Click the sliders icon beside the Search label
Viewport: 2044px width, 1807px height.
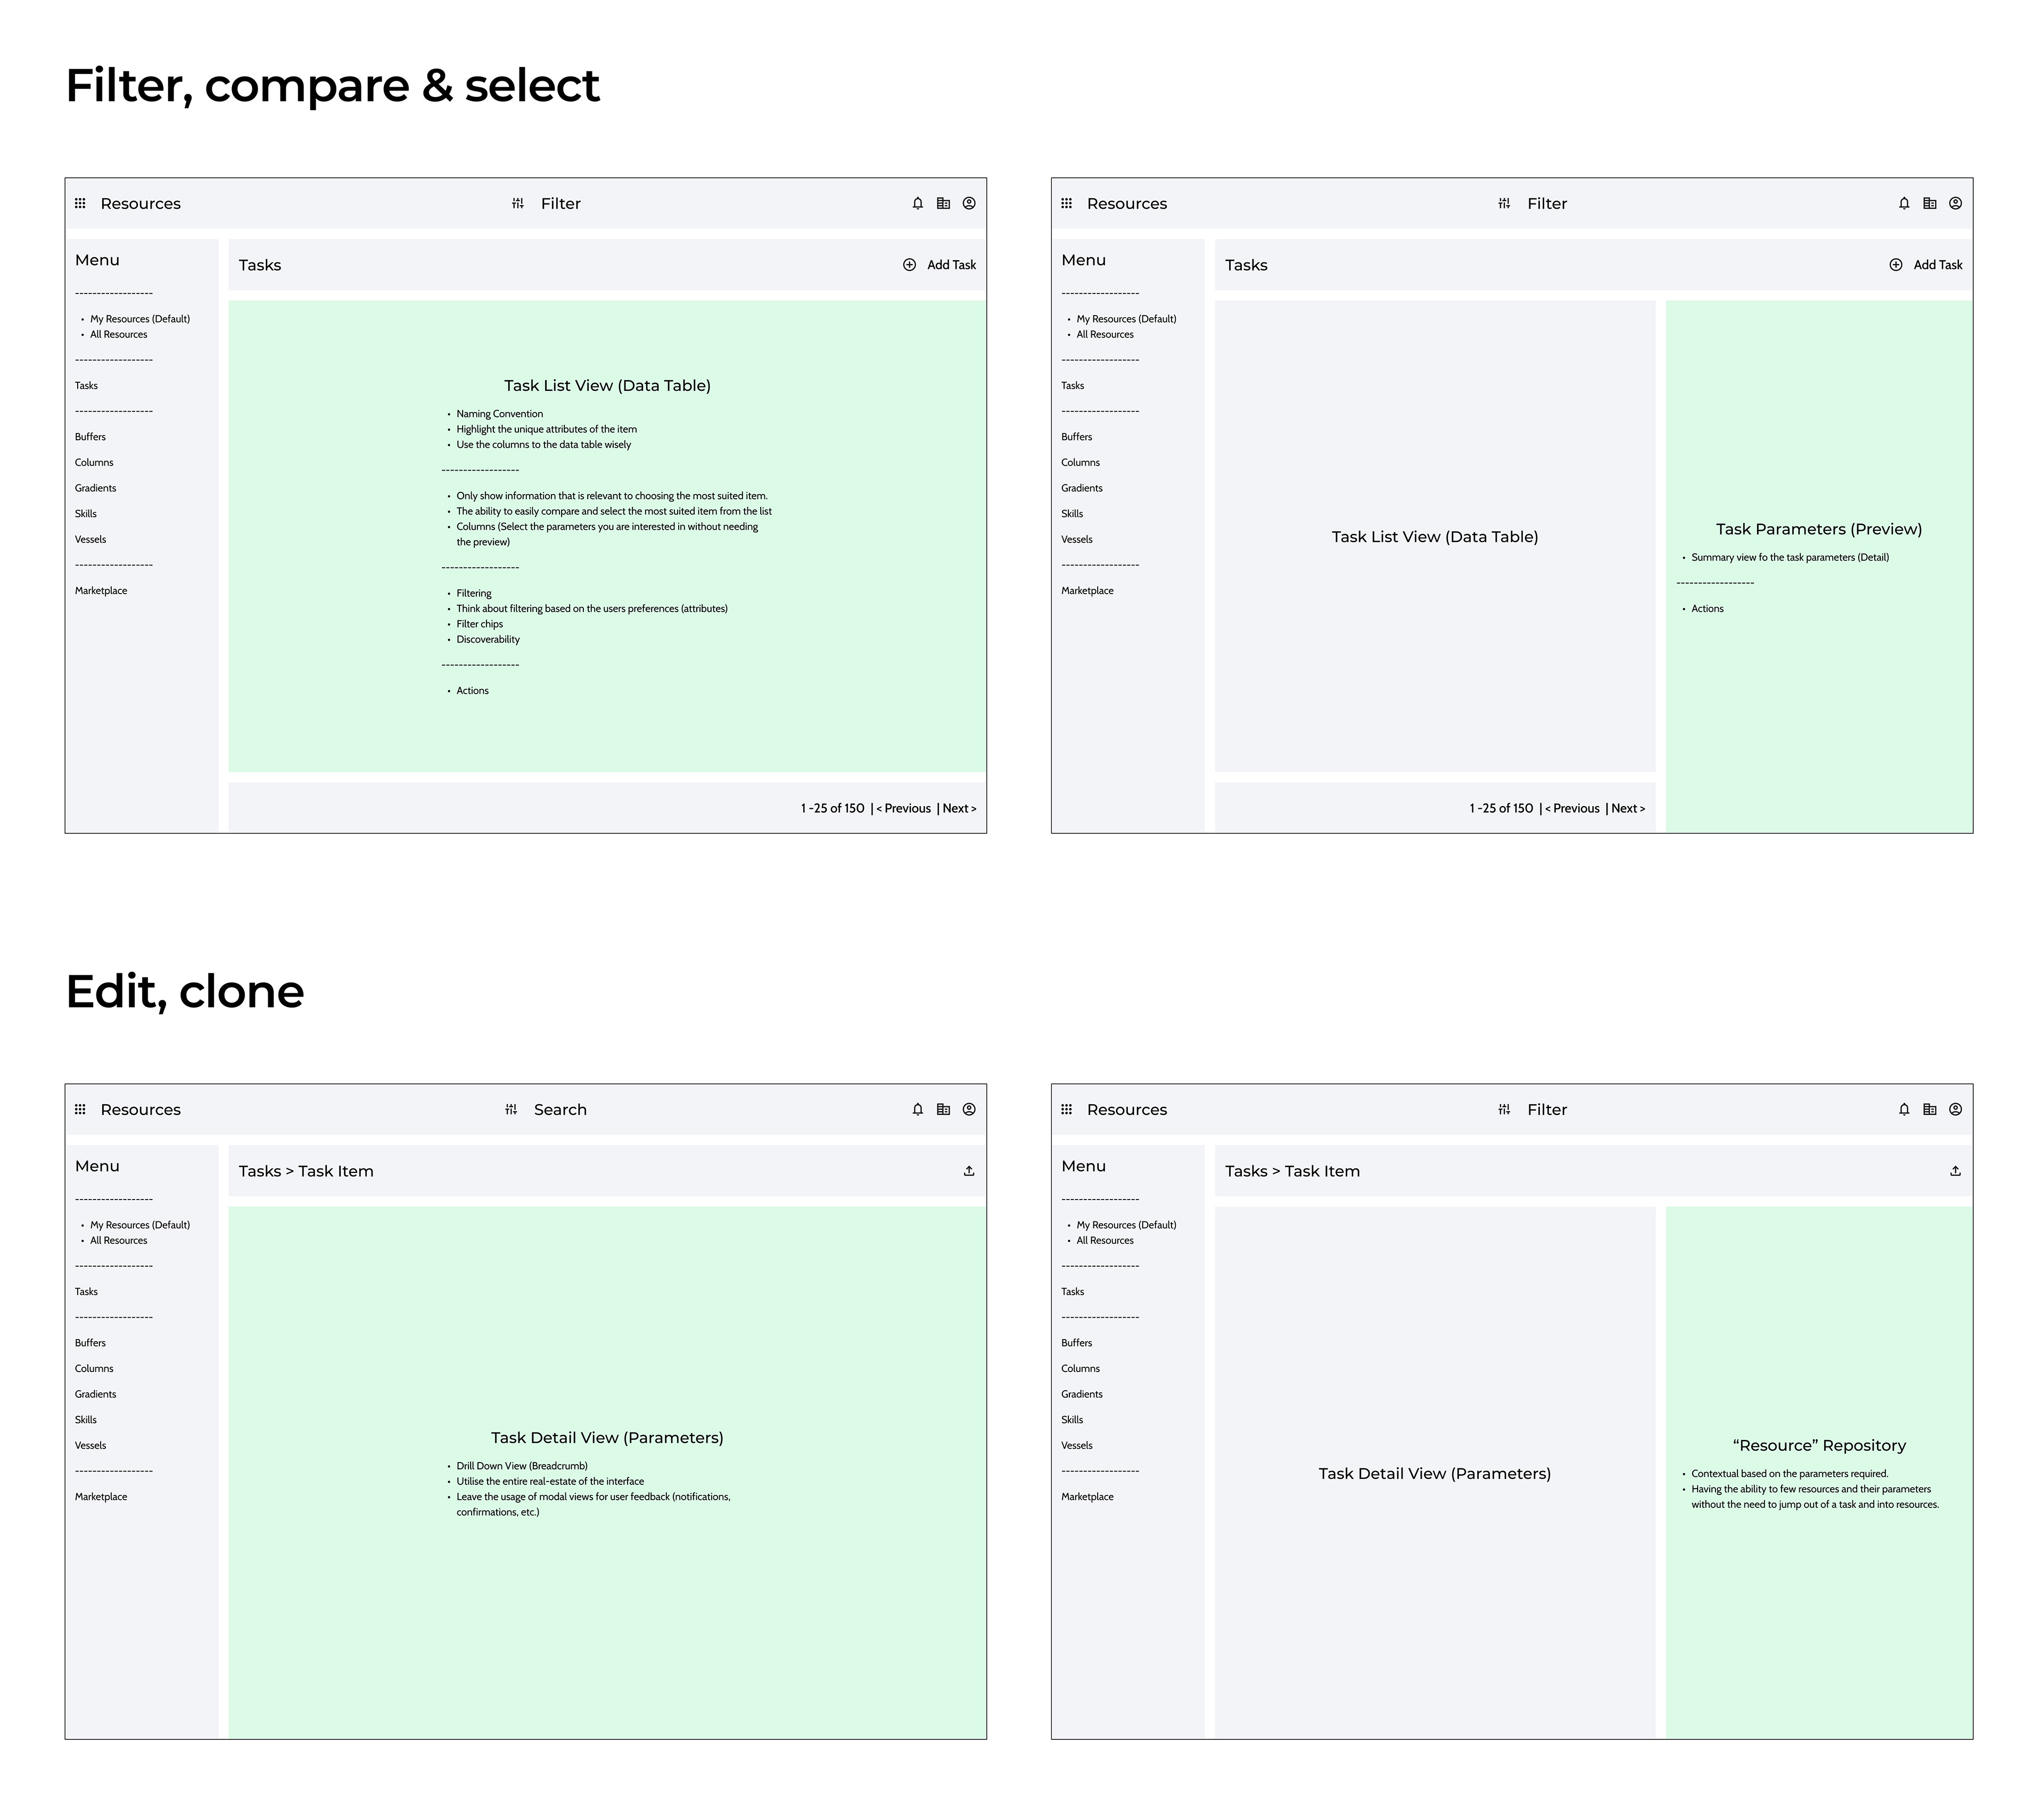click(511, 1109)
